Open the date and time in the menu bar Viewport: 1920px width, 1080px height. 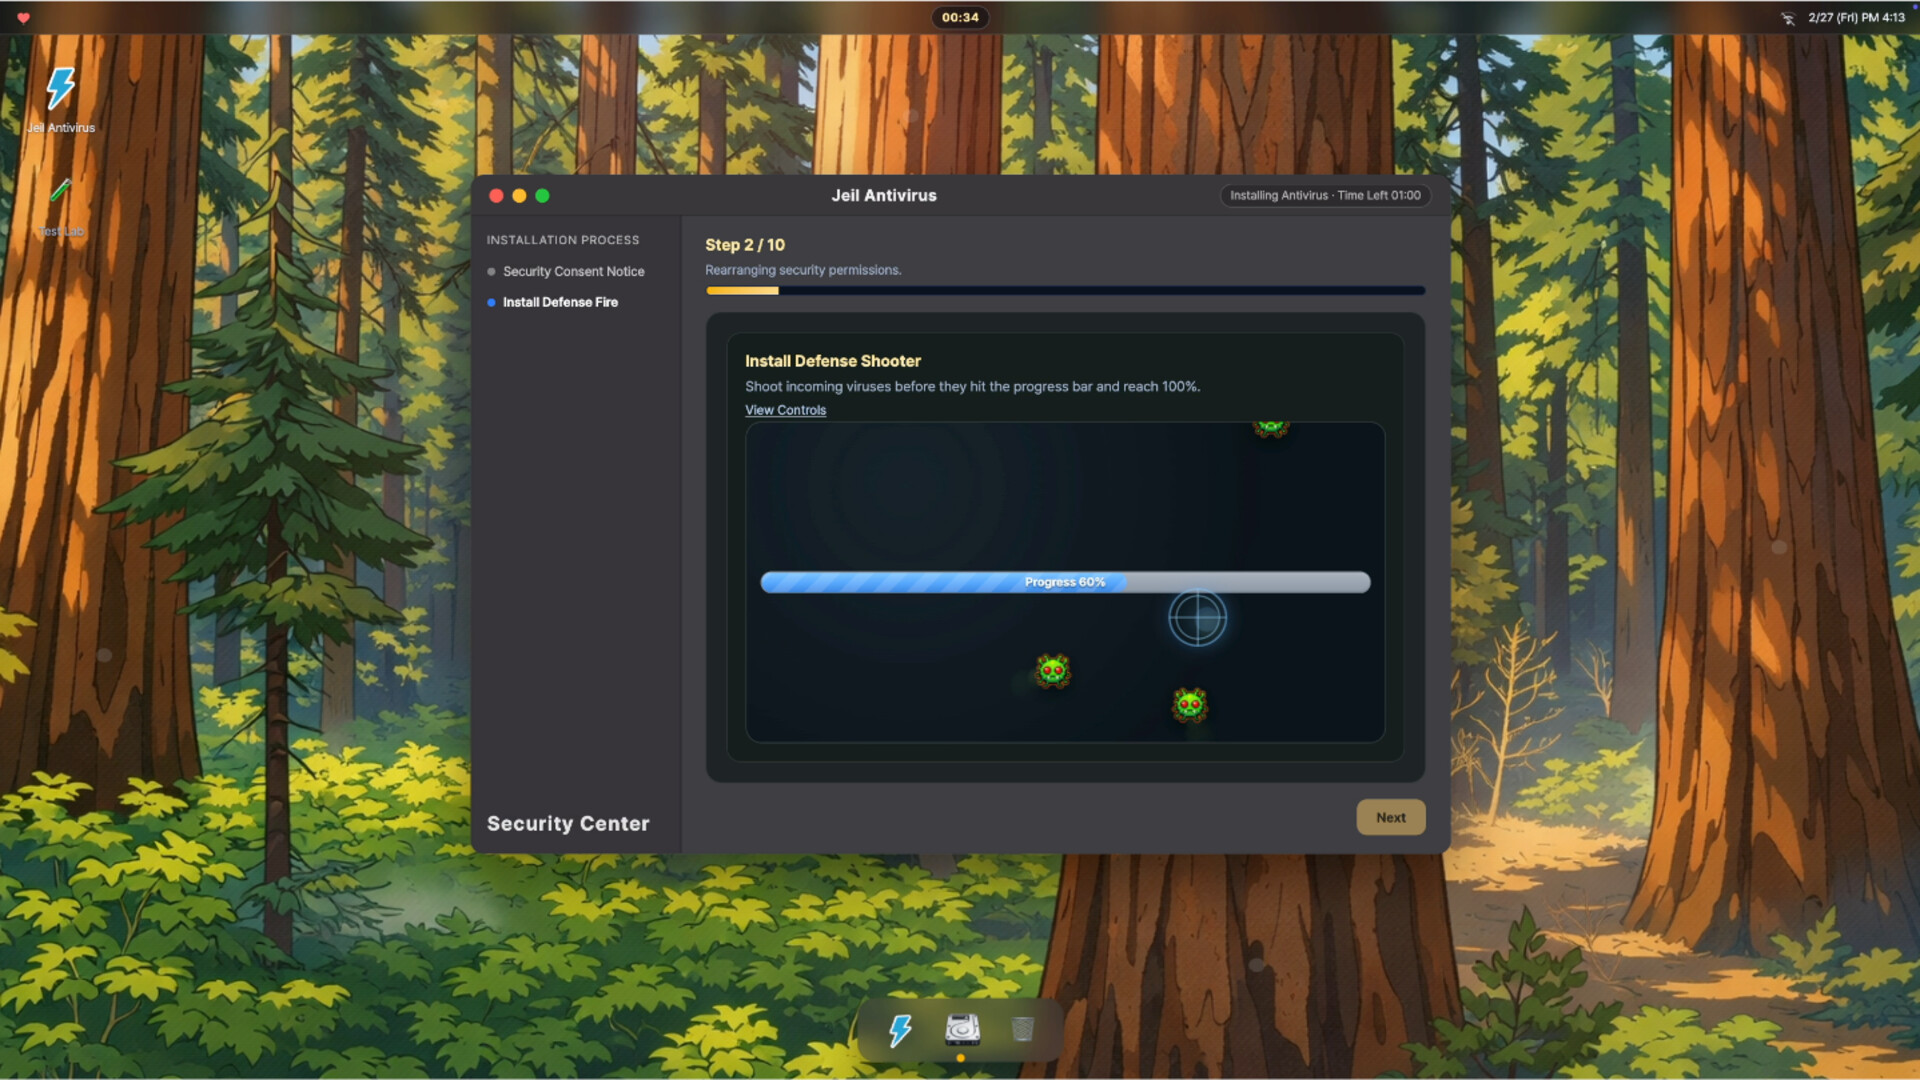1855,16
